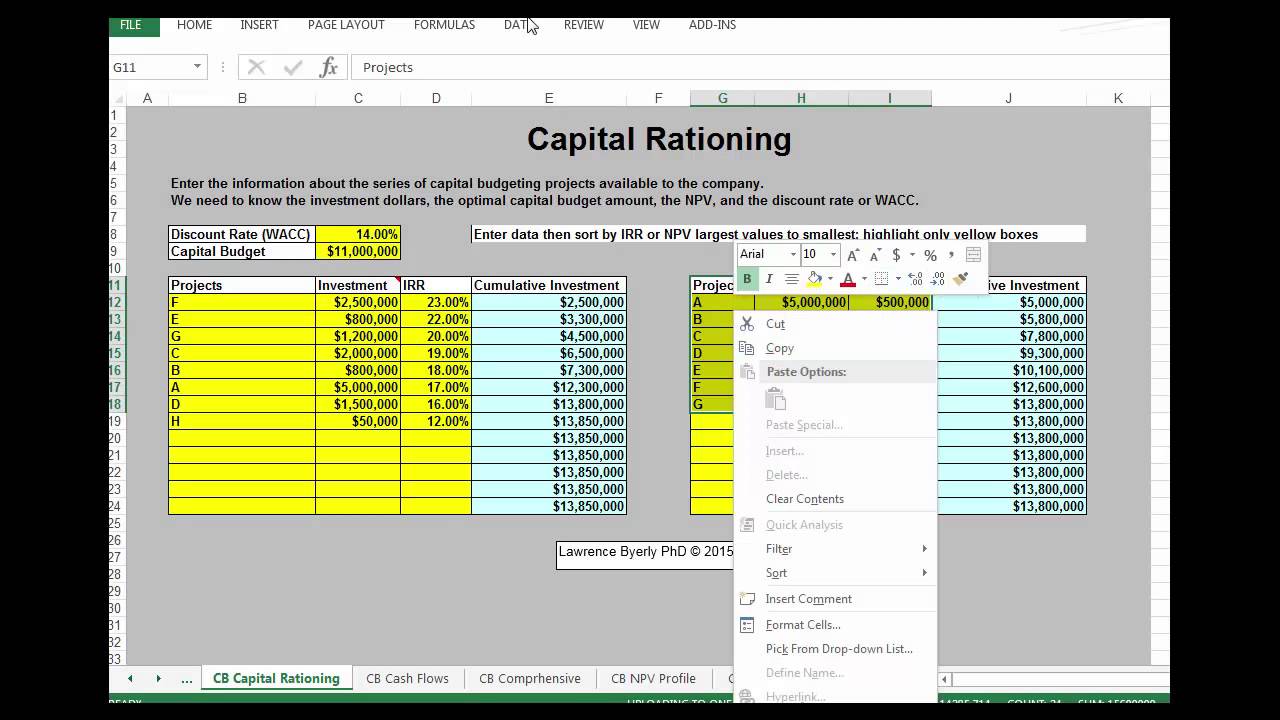The image size is (1280, 720).
Task: Open the INSERT ribbon tab
Action: click(x=259, y=25)
